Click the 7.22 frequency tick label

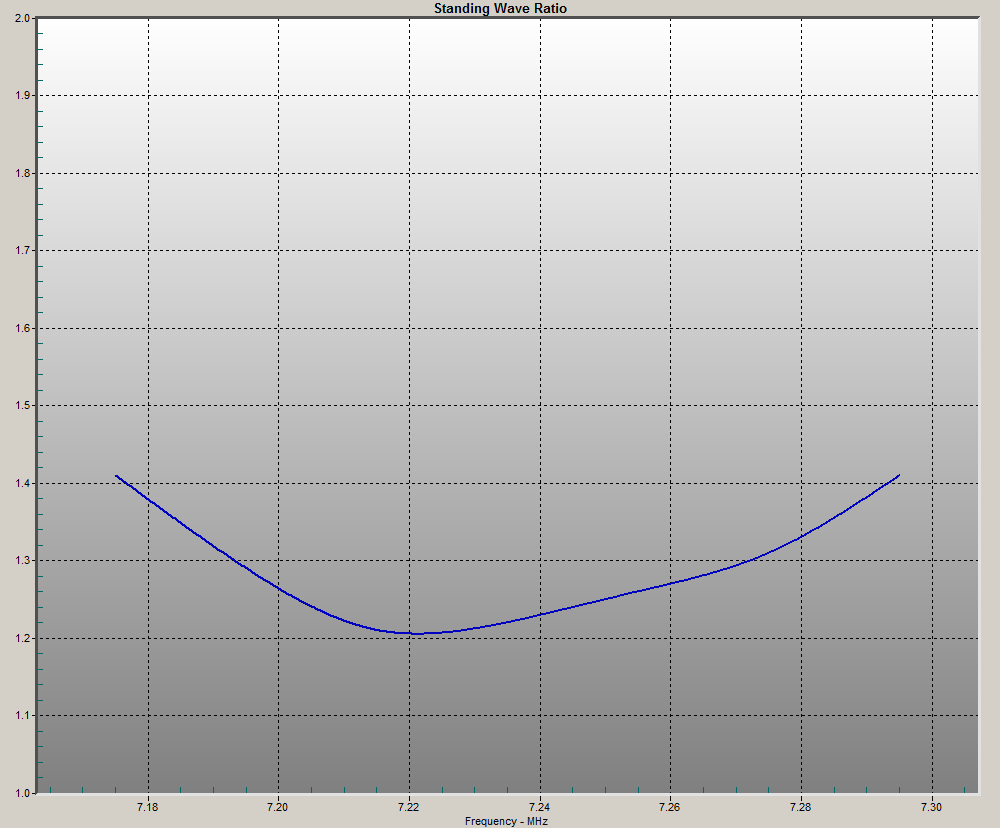coord(409,807)
